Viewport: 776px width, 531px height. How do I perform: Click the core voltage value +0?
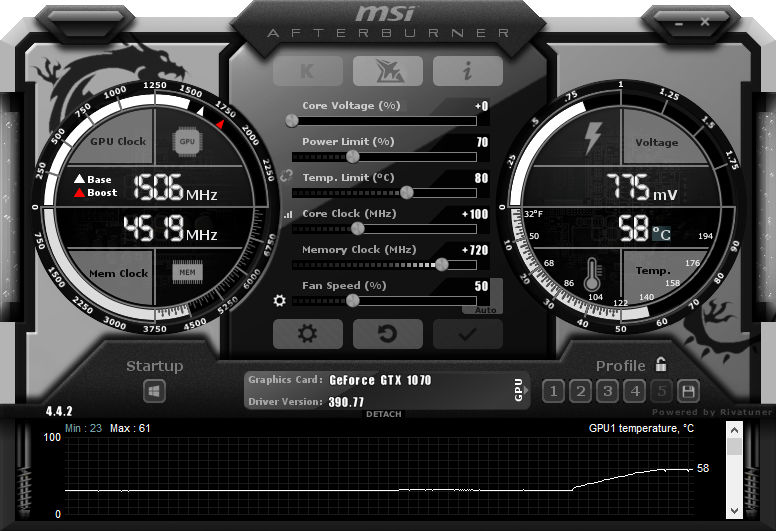481,106
